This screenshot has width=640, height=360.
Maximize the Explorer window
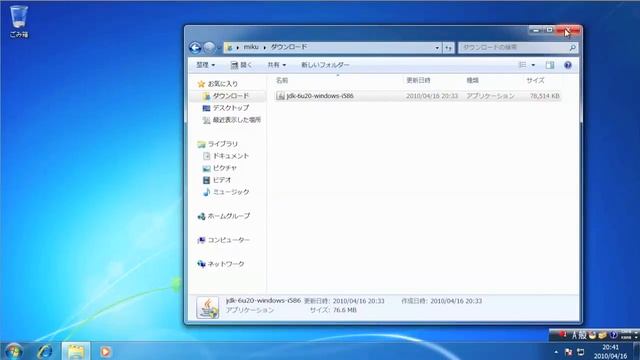549,30
